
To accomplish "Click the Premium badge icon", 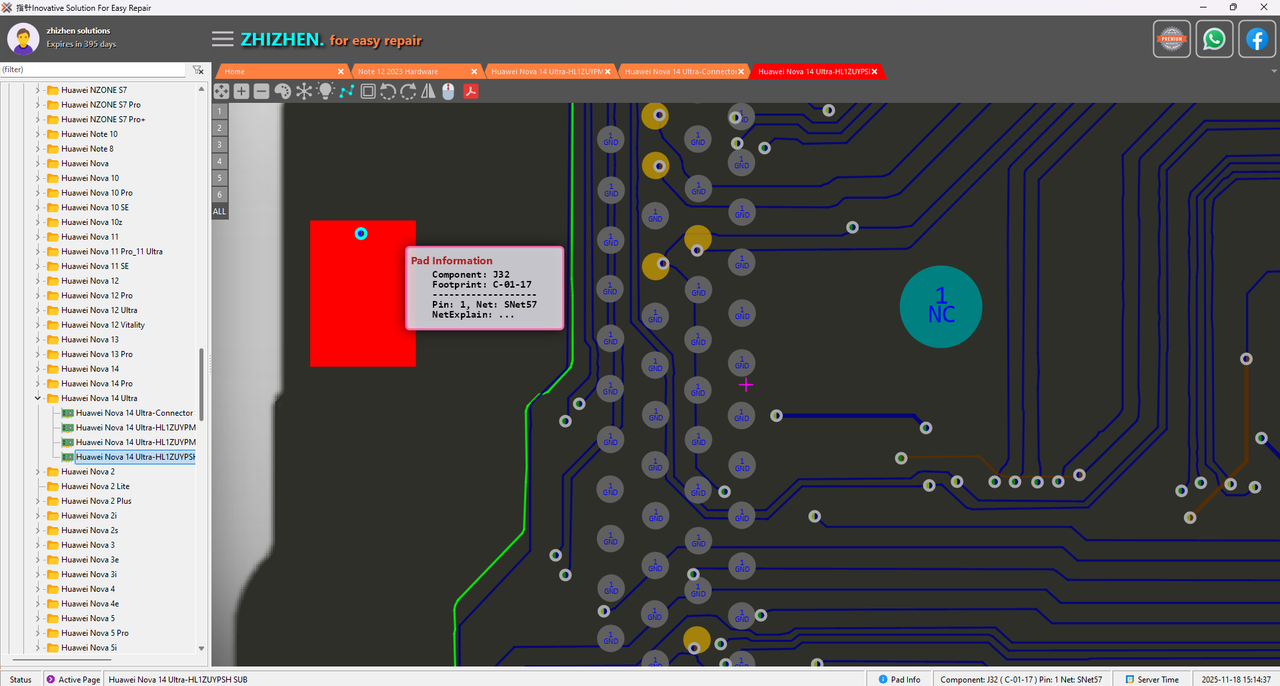I will pyautogui.click(x=1171, y=39).
